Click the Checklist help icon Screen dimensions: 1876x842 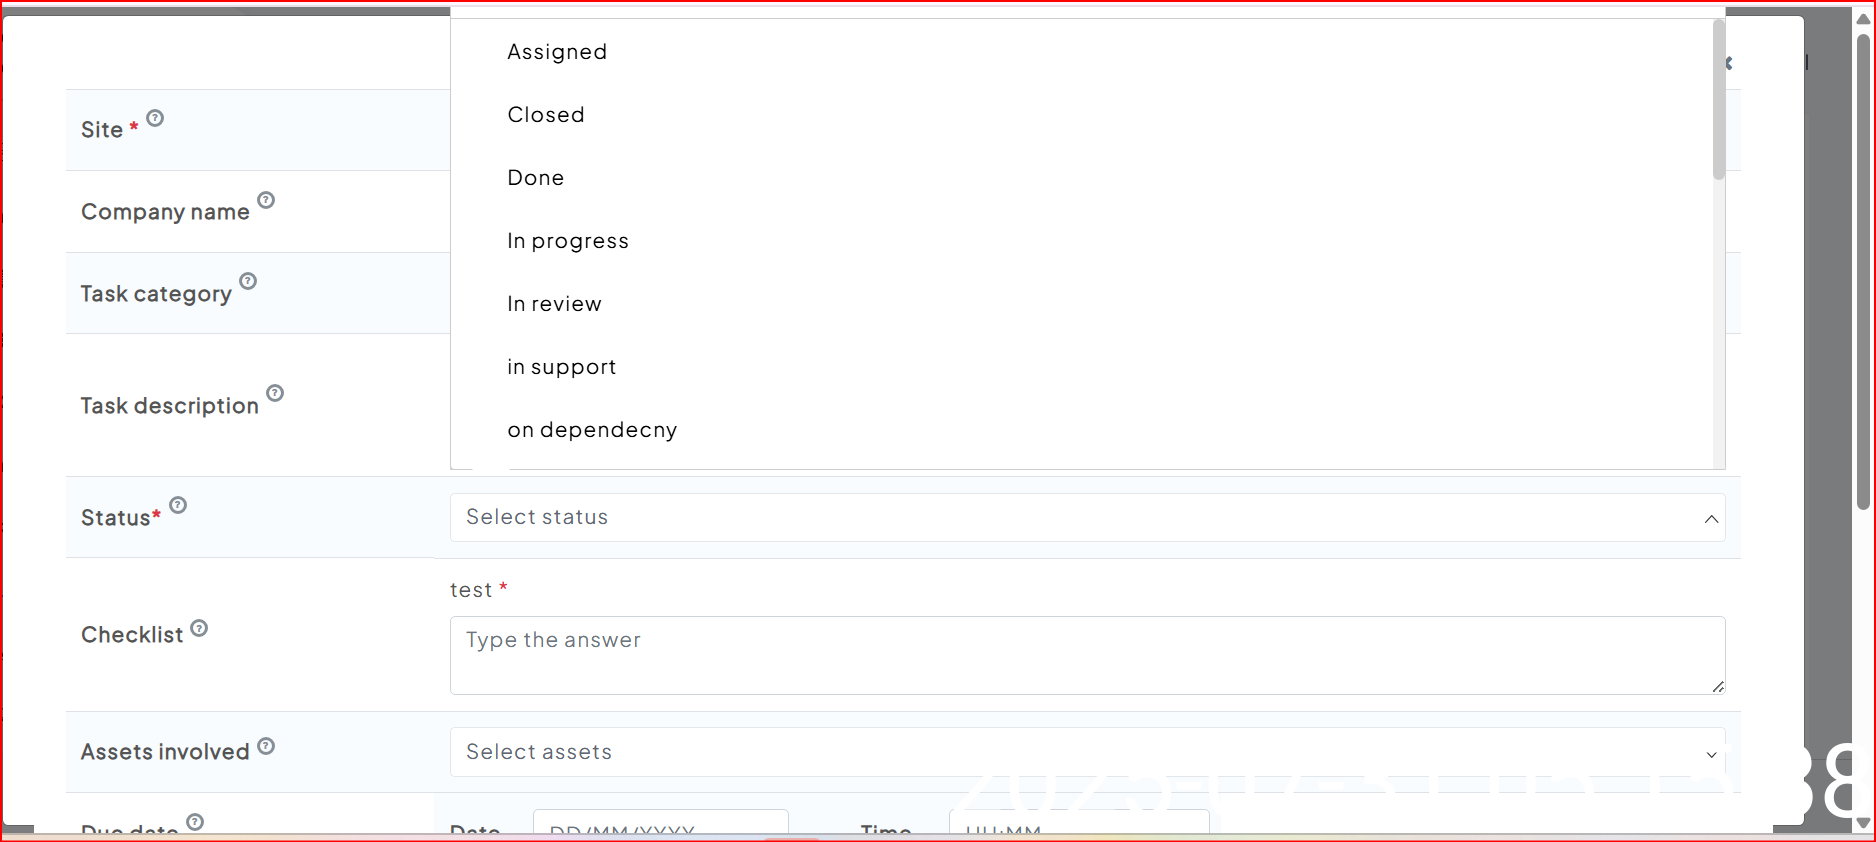click(199, 628)
